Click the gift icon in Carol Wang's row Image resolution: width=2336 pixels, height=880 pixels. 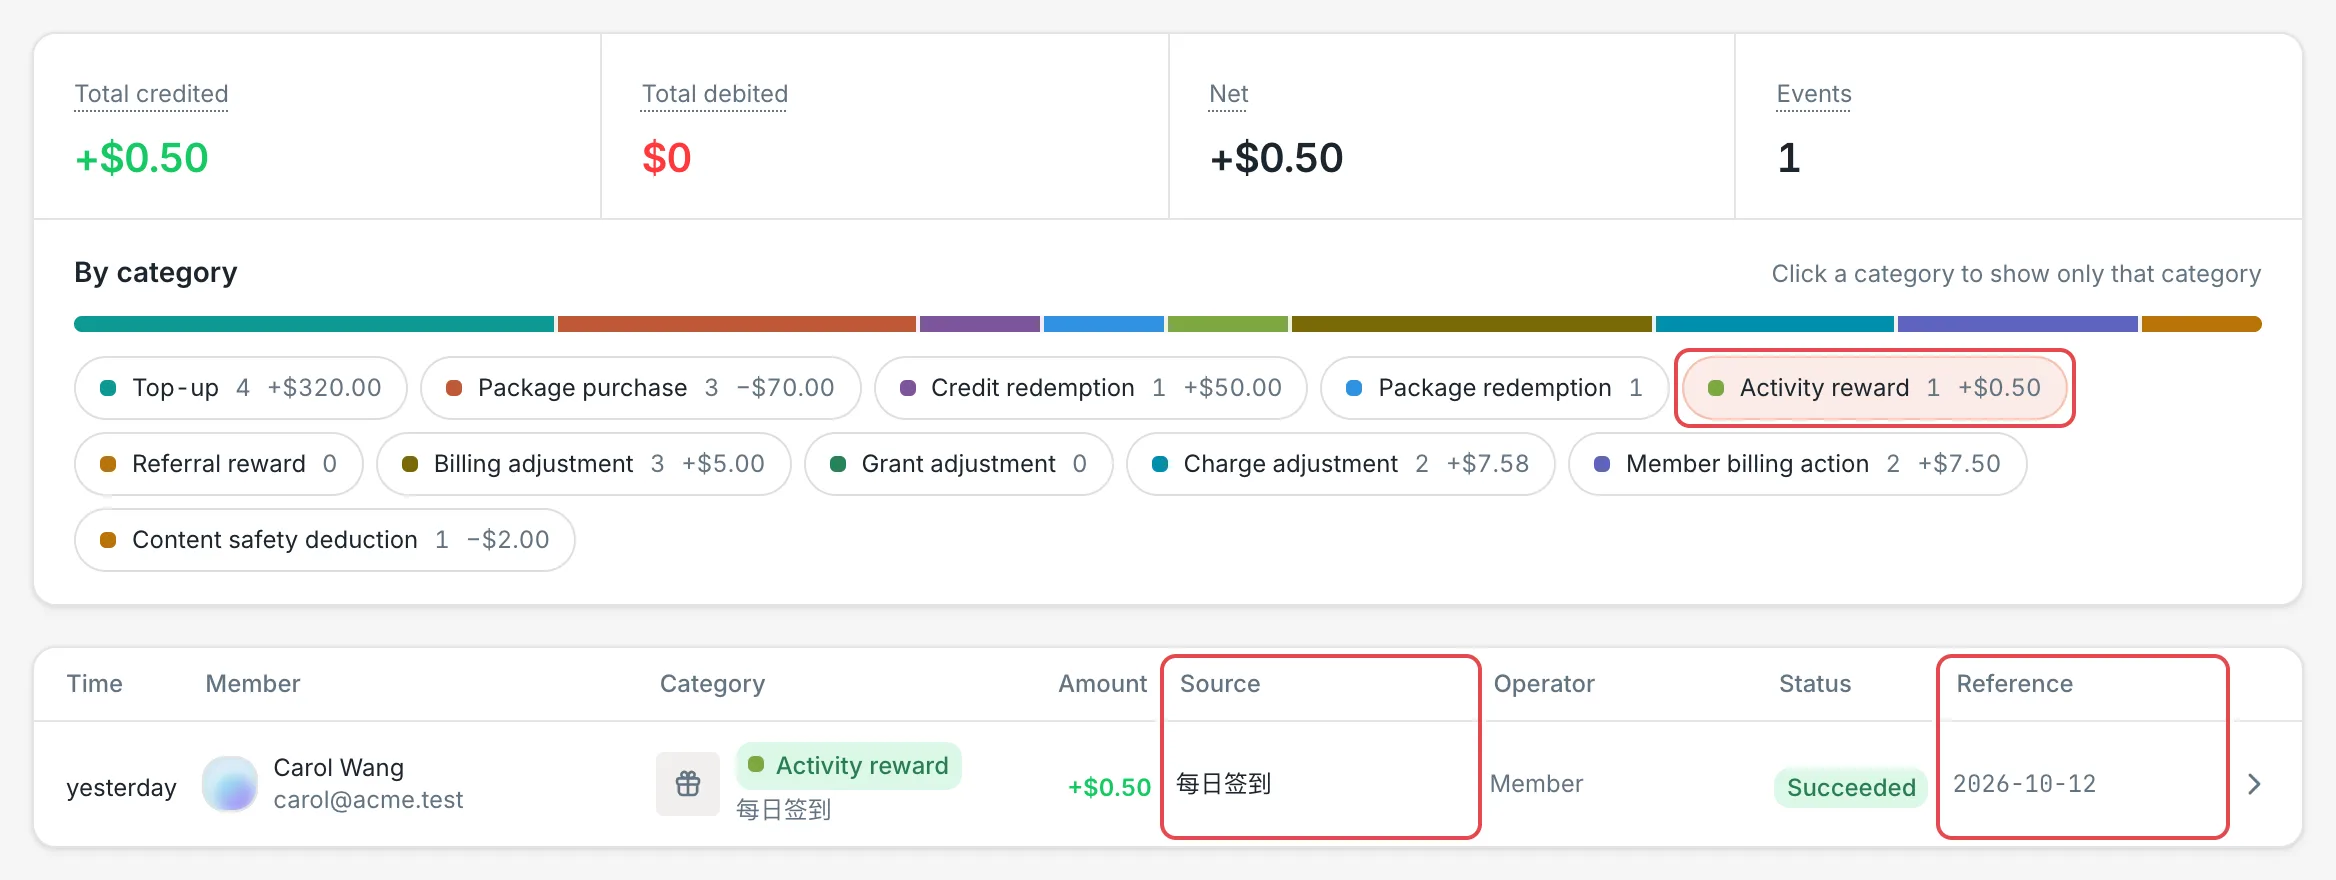[x=688, y=784]
